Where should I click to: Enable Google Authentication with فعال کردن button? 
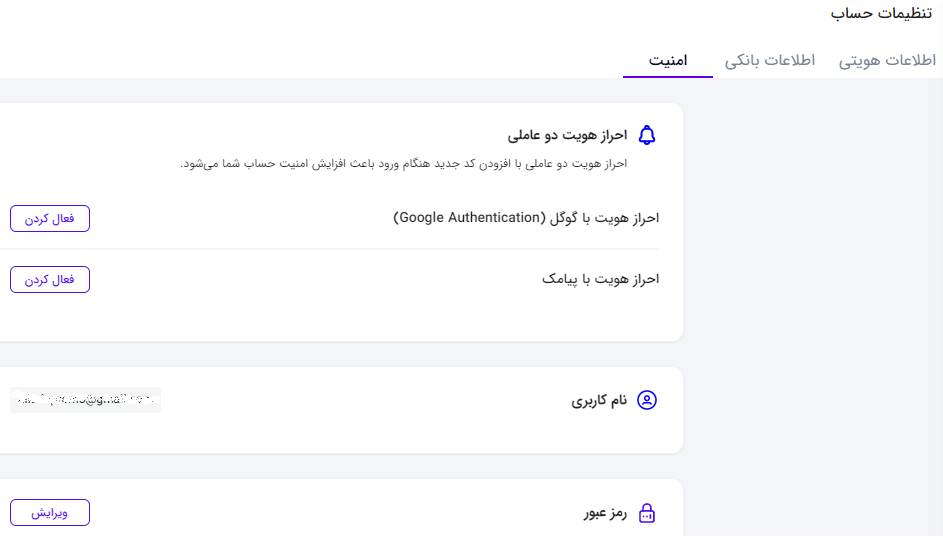50,218
